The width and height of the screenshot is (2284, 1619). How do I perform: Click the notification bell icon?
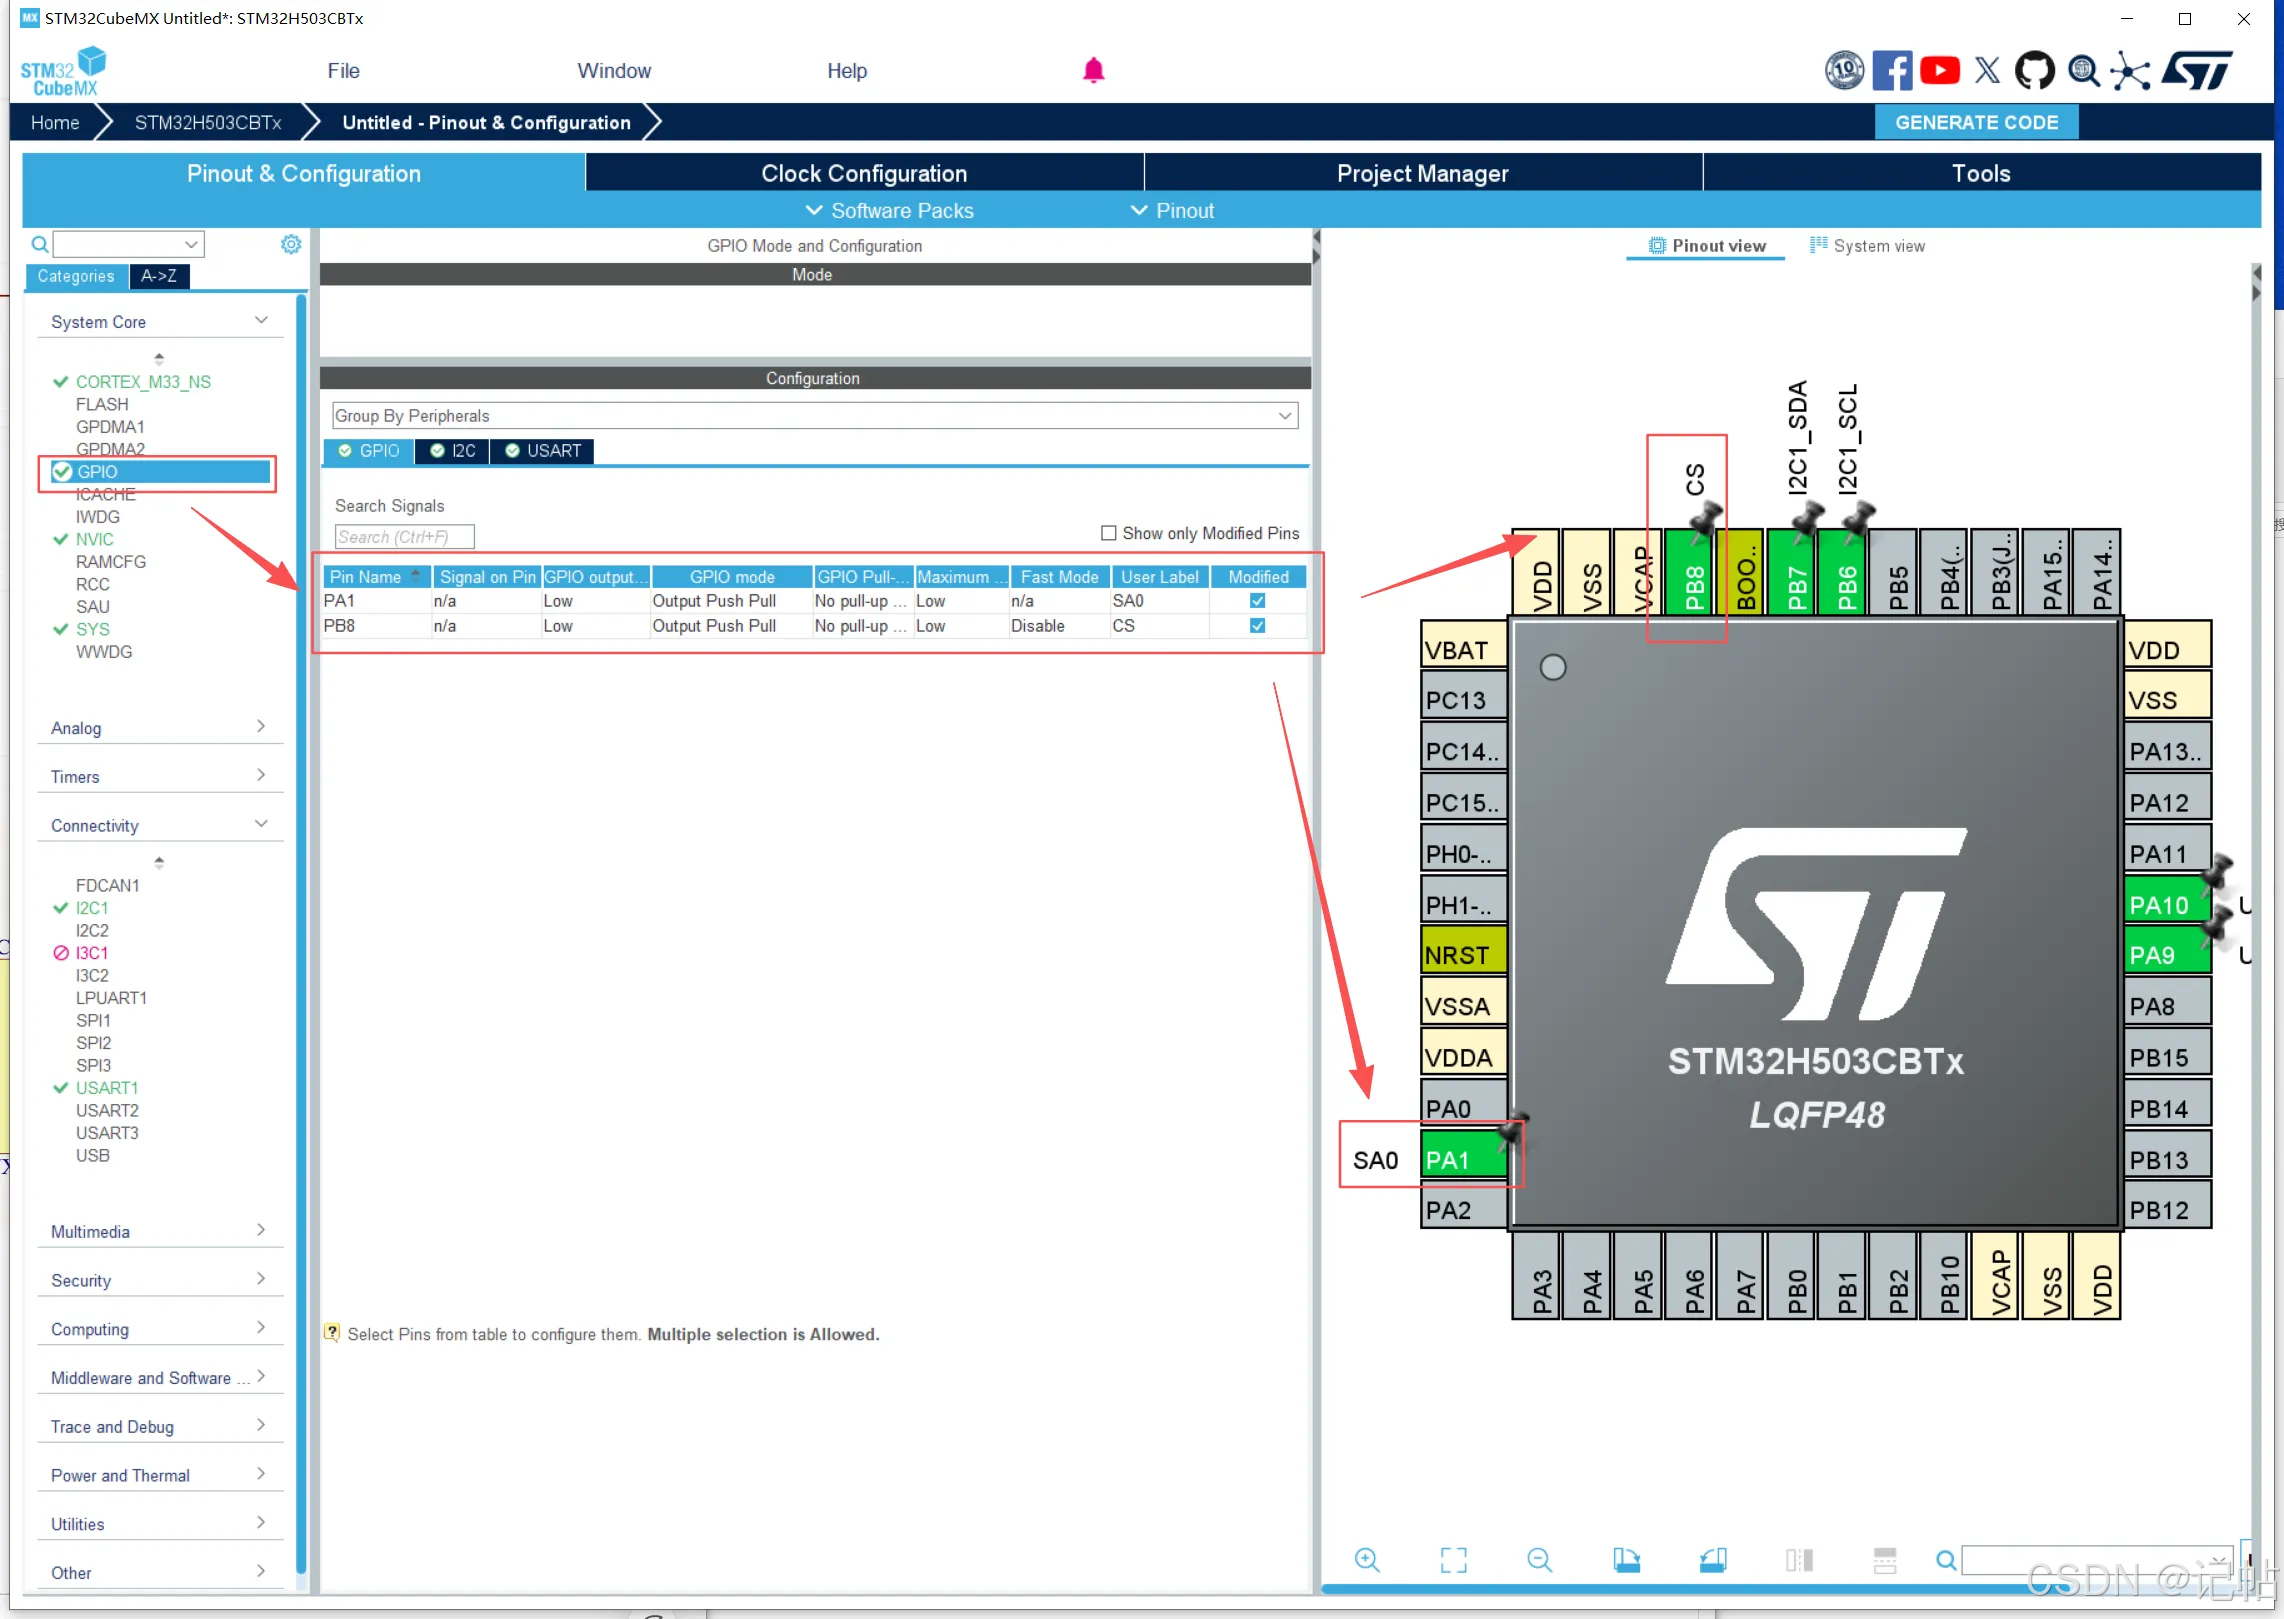[x=1093, y=70]
